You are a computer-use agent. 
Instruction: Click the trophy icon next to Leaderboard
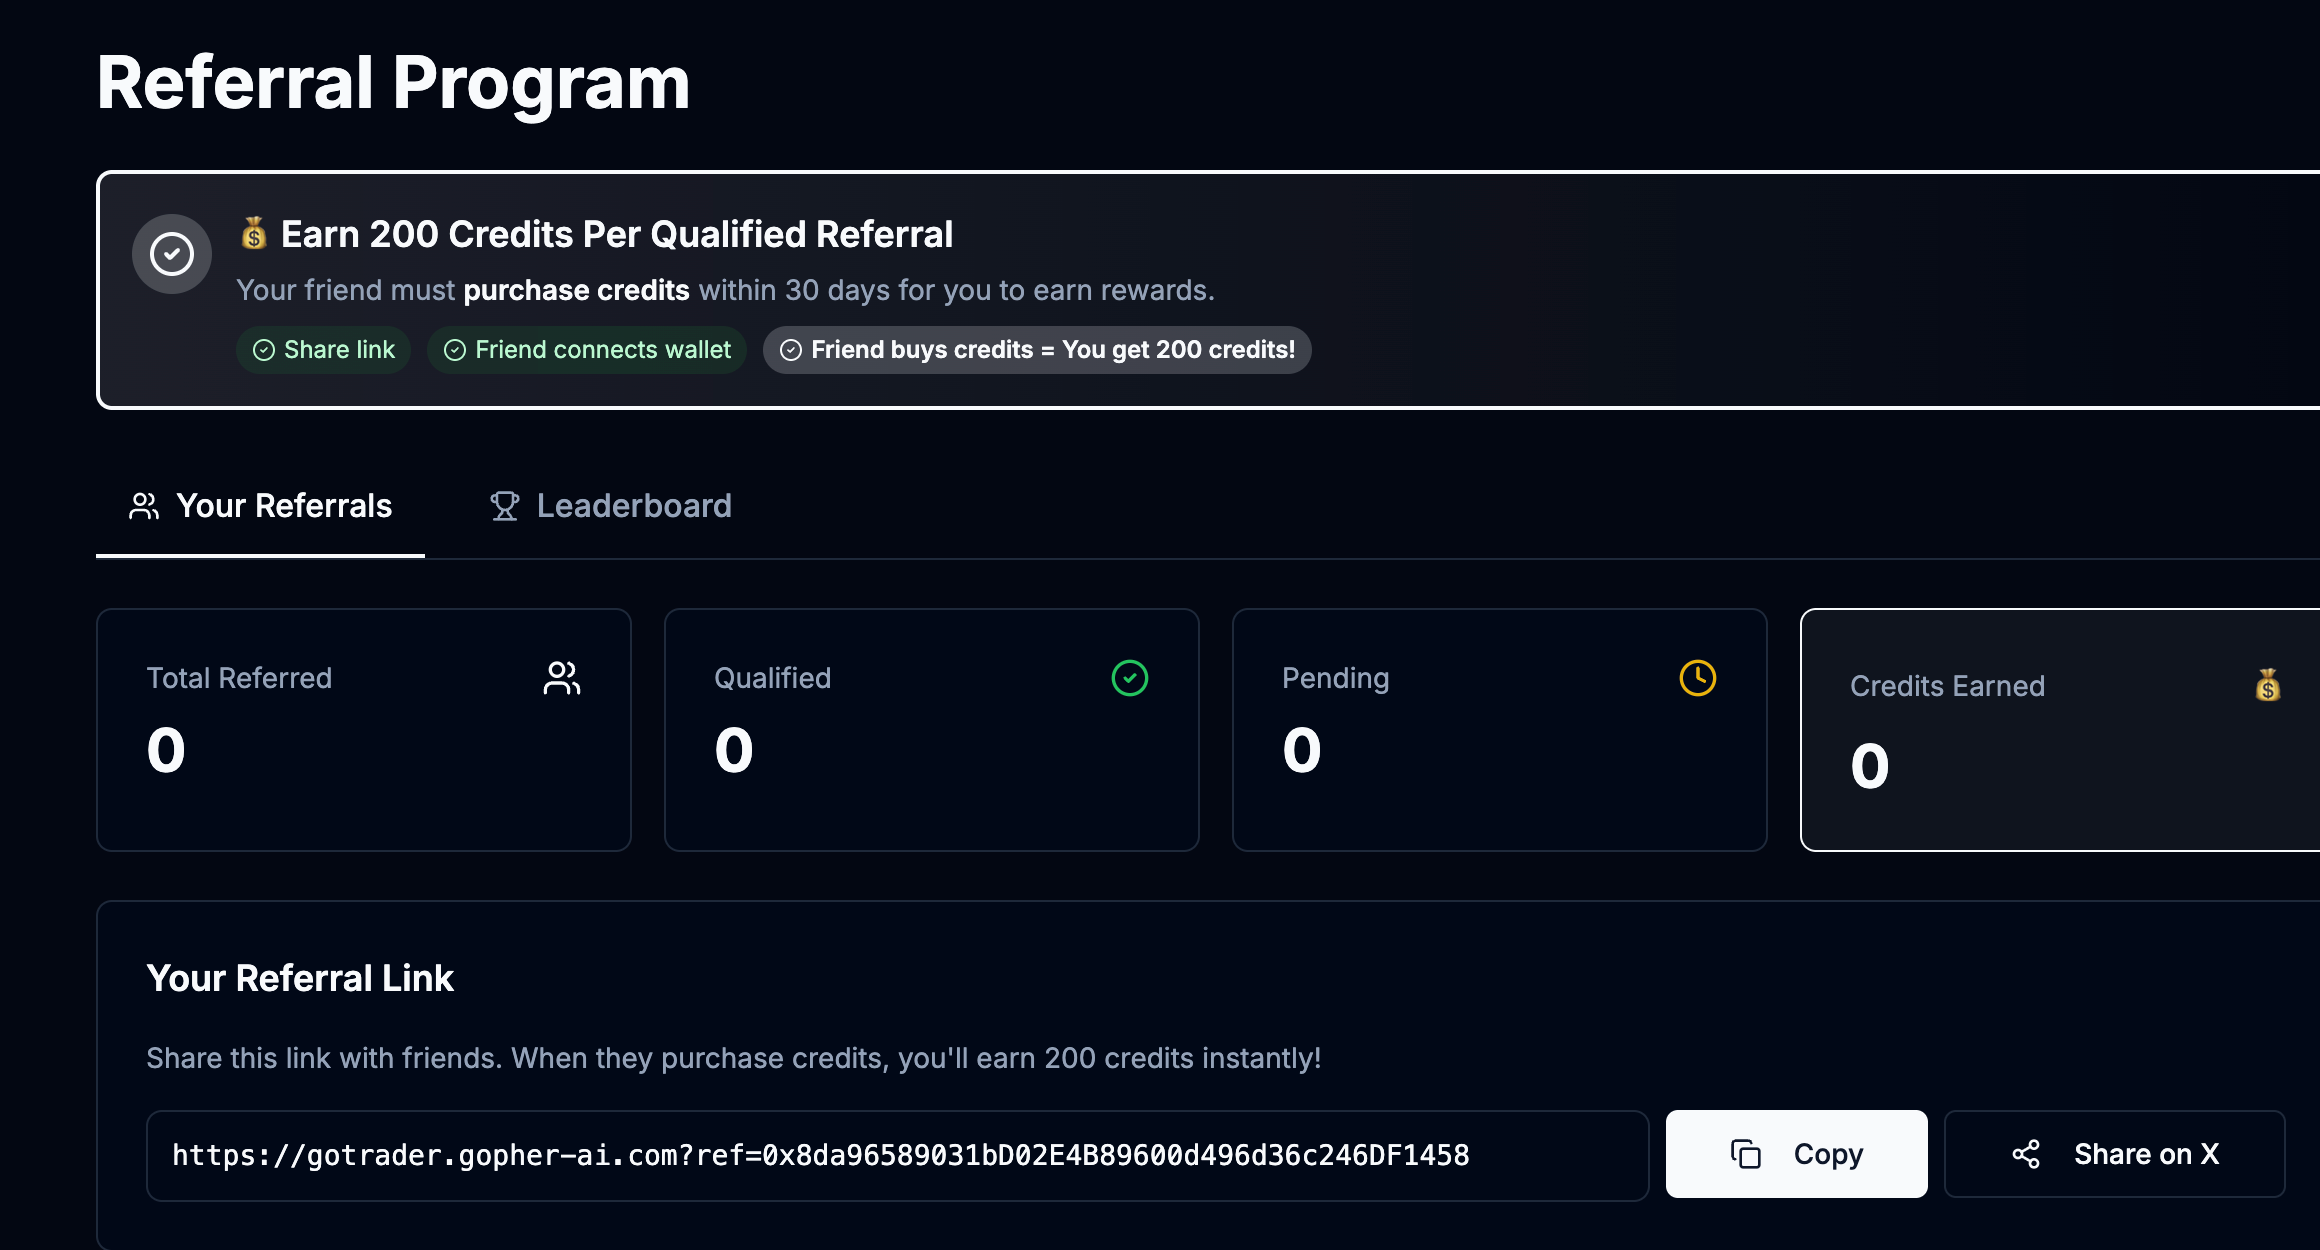point(505,506)
